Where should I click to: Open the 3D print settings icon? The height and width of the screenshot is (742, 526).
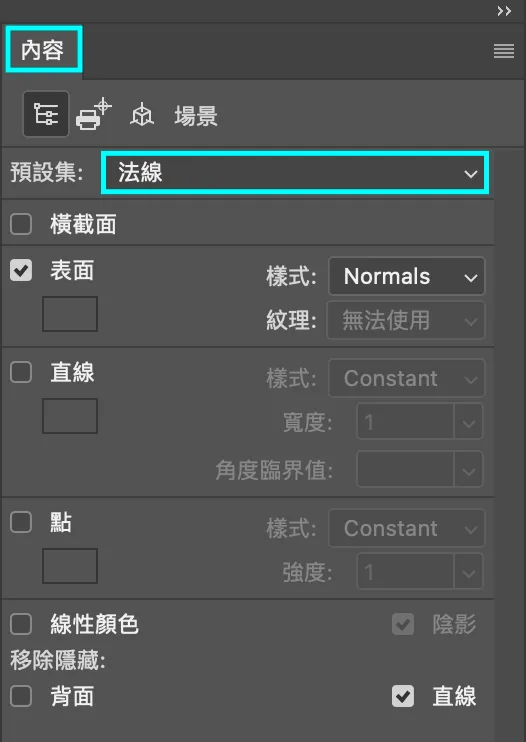click(x=94, y=114)
